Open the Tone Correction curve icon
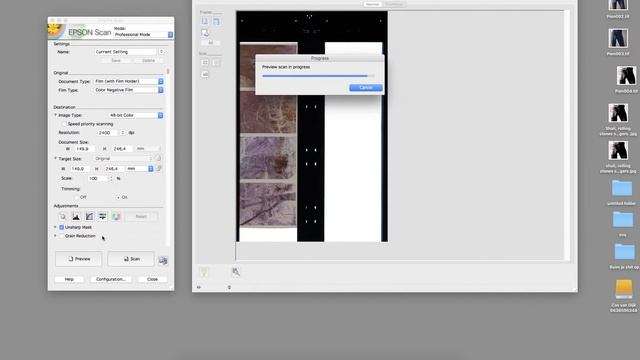The height and width of the screenshot is (360, 640). click(89, 216)
